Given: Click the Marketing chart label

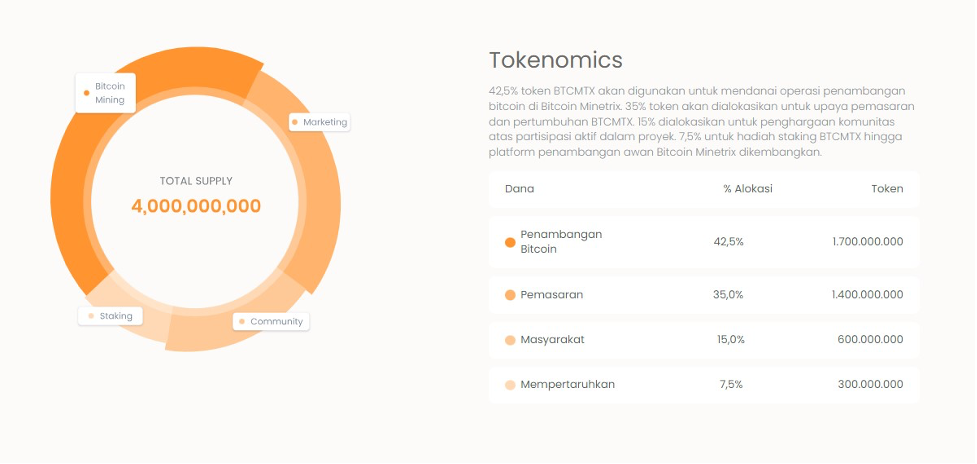Looking at the screenshot, I should pos(320,122).
